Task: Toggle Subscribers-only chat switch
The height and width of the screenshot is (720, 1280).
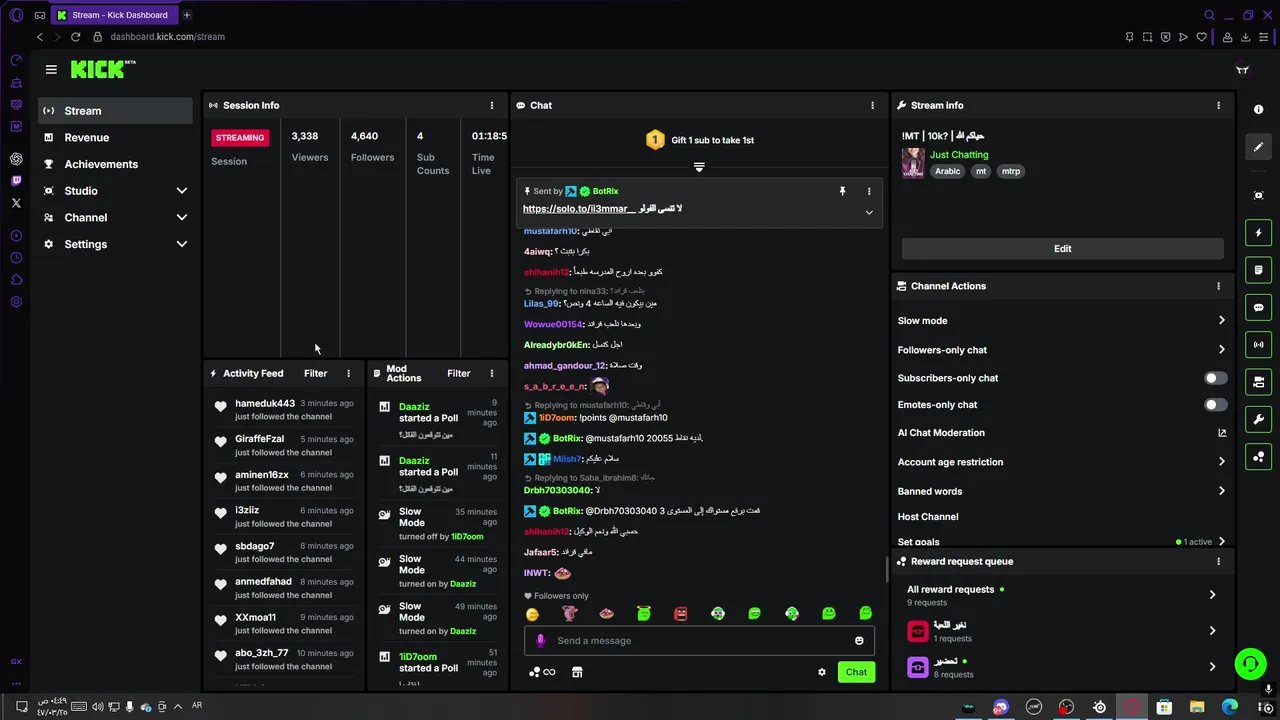Action: pyautogui.click(x=1215, y=378)
